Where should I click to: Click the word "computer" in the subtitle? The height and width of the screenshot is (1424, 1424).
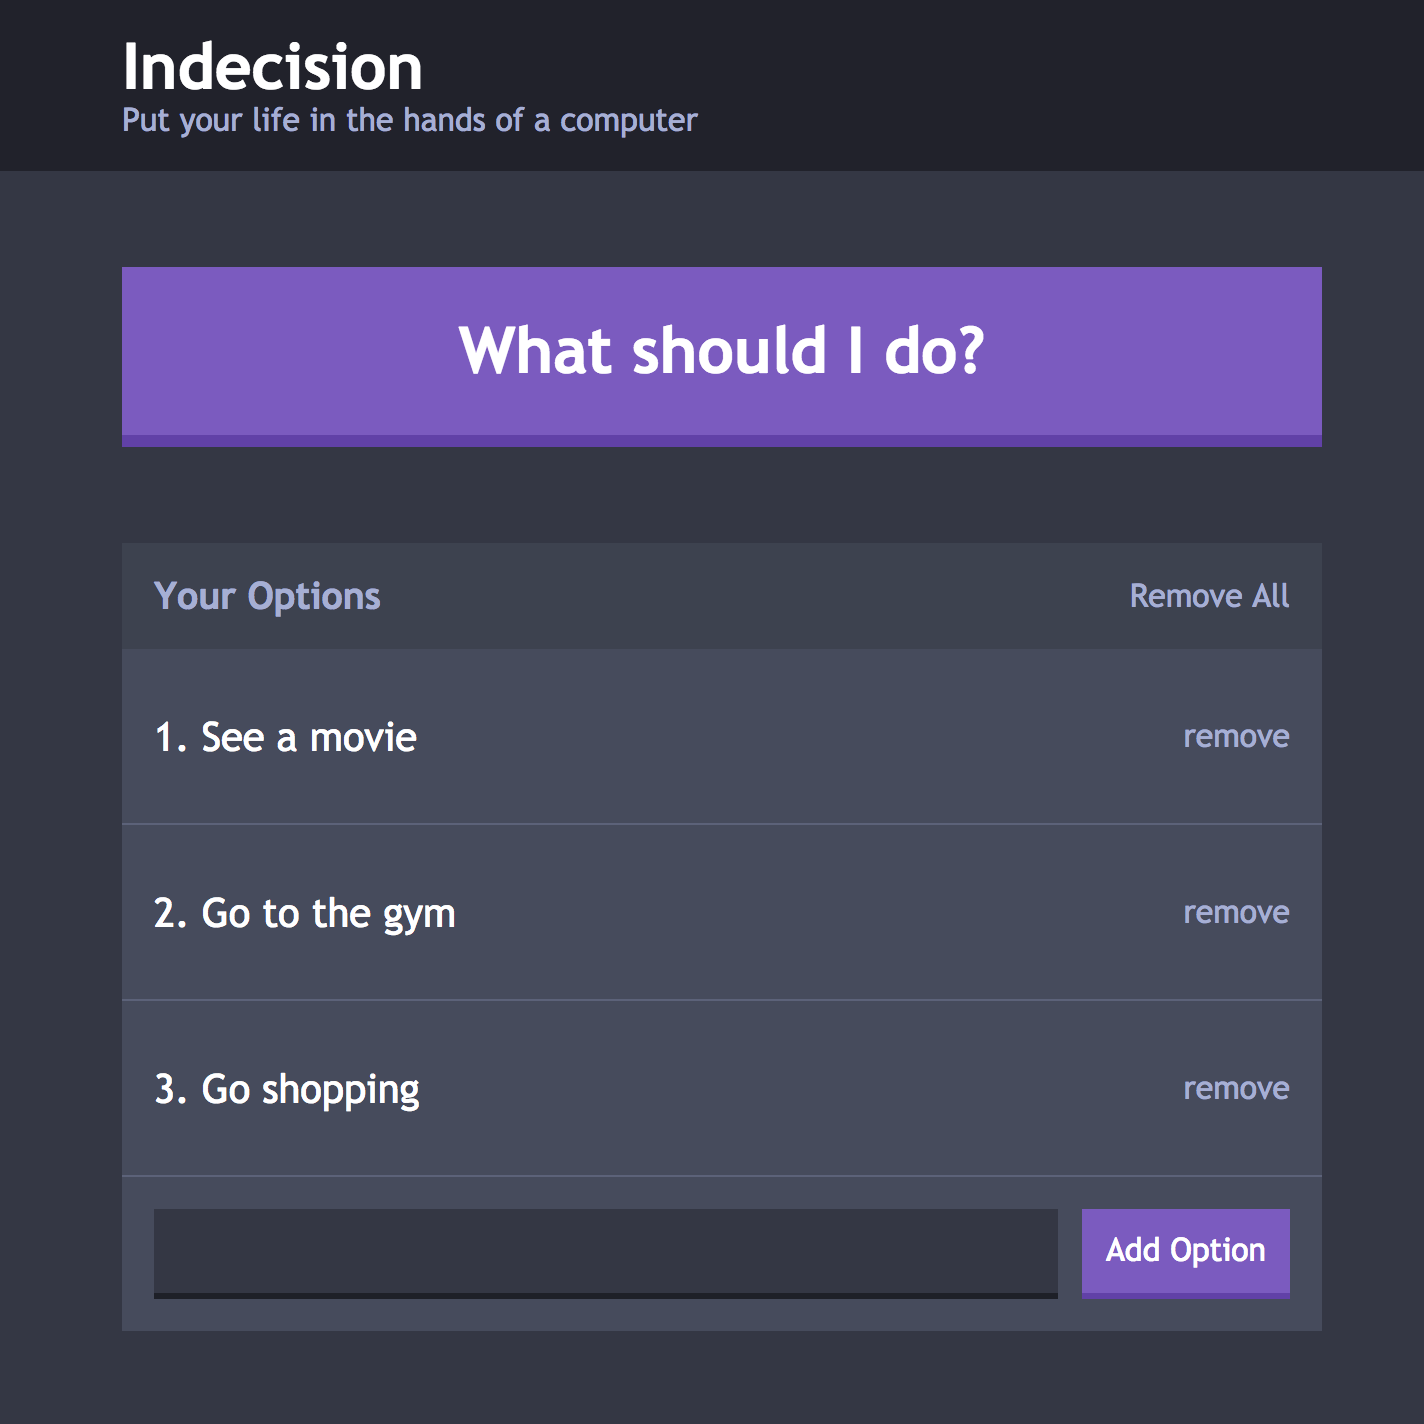[628, 121]
